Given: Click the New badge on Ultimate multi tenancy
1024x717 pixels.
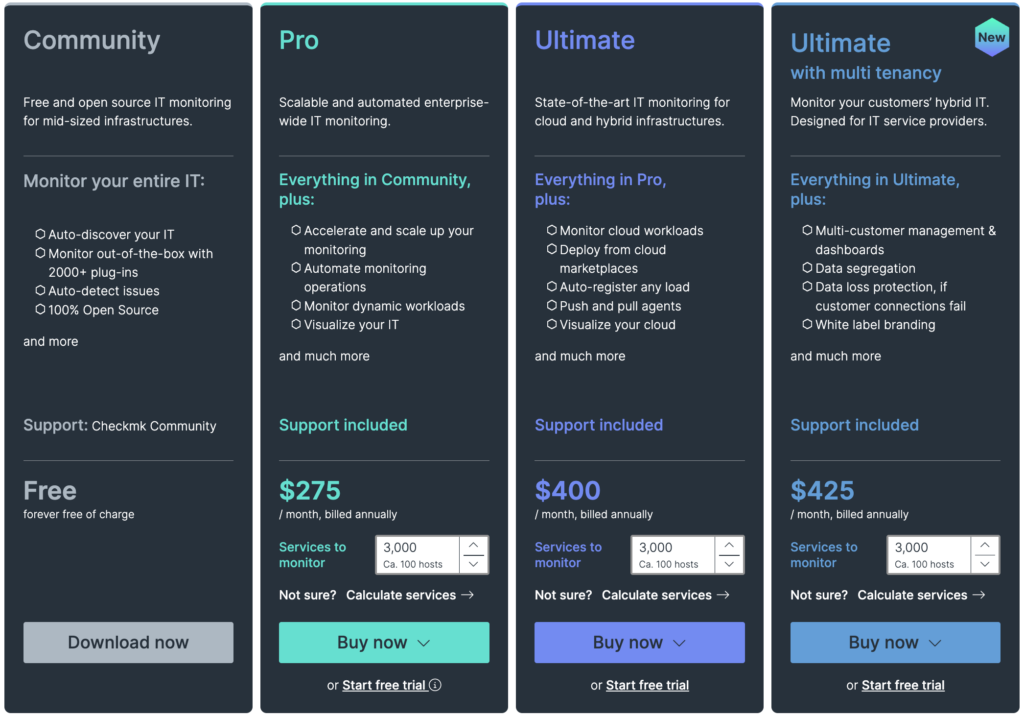Looking at the screenshot, I should (x=991, y=38).
